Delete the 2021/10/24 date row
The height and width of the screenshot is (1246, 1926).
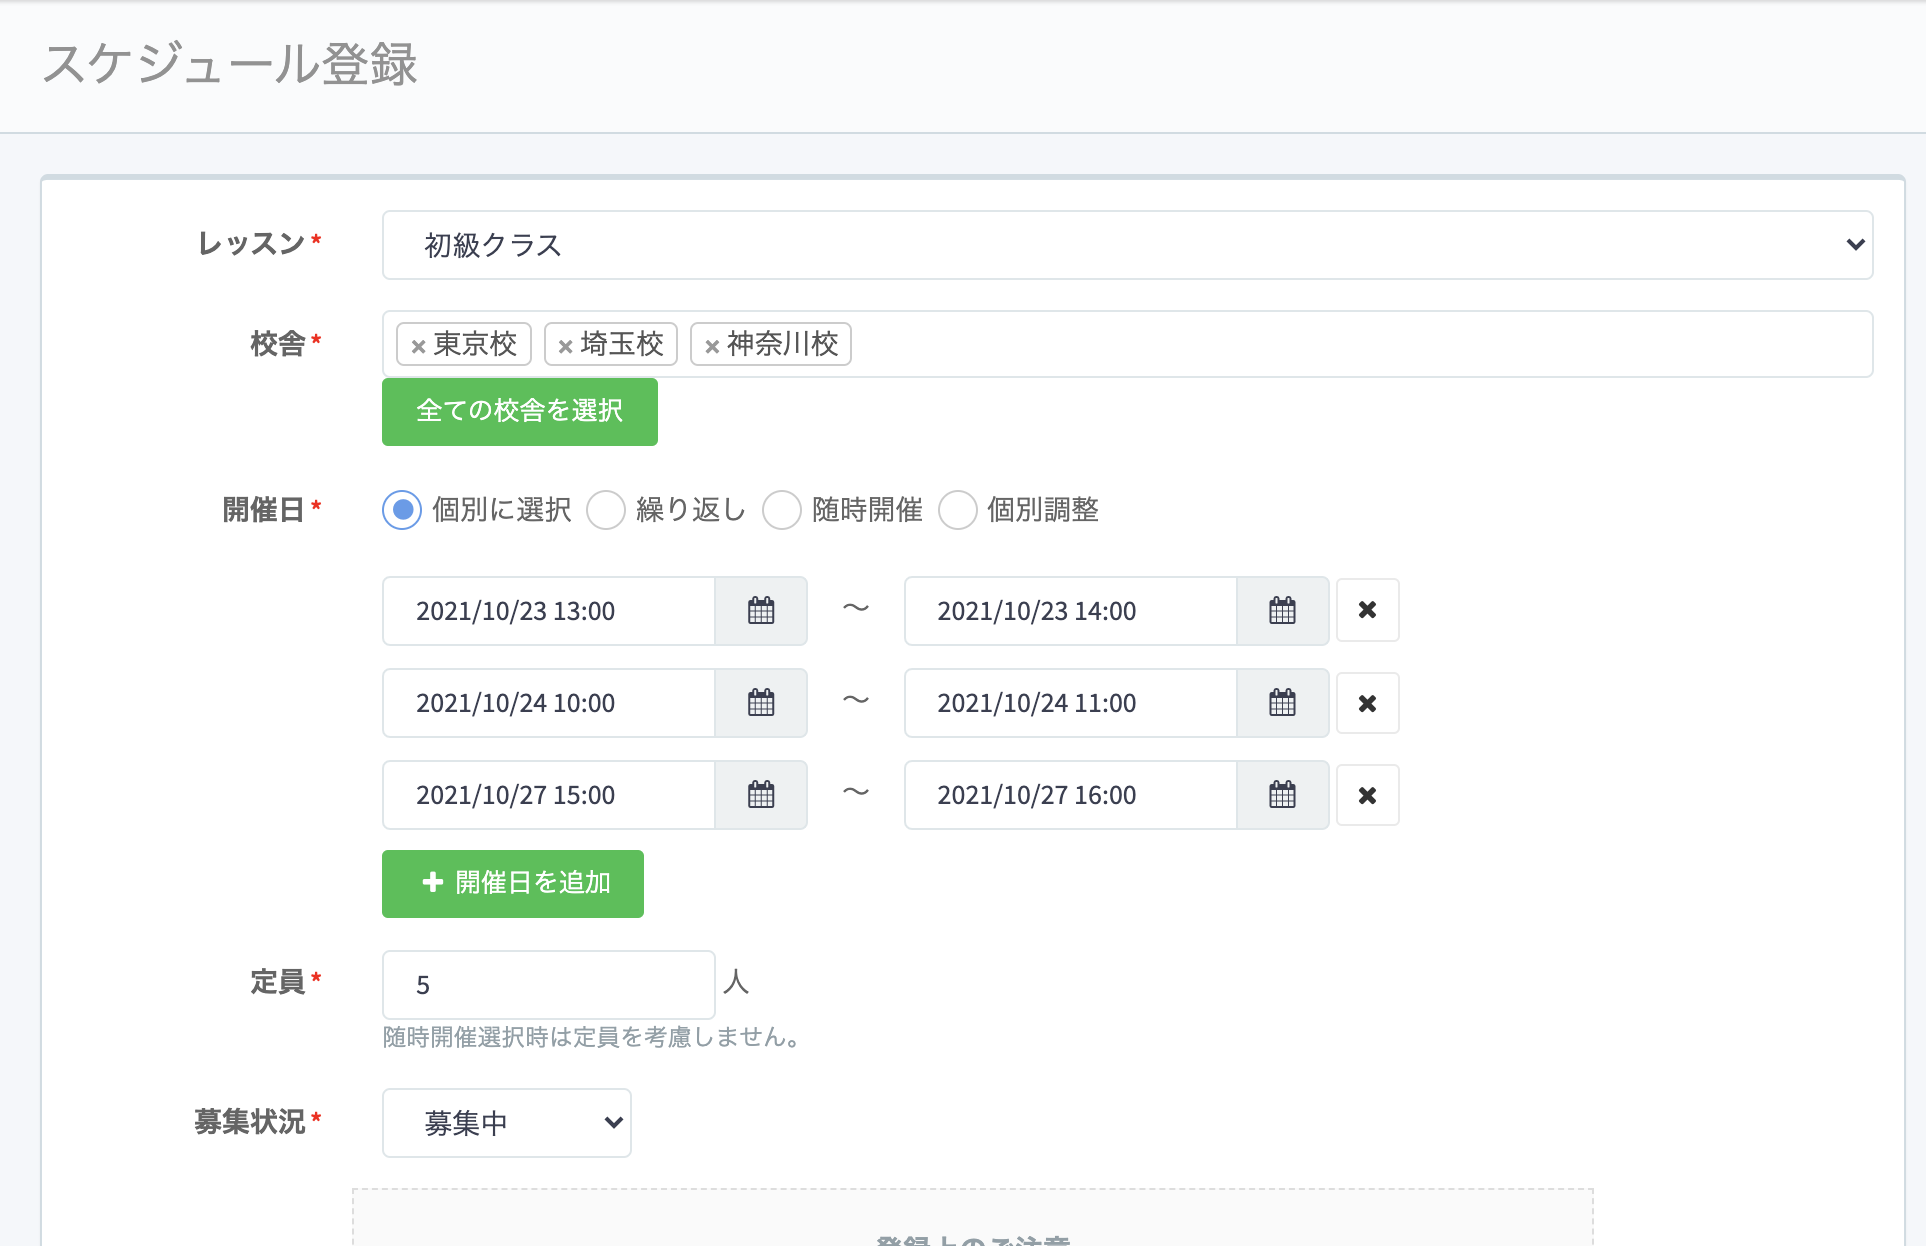coord(1367,703)
